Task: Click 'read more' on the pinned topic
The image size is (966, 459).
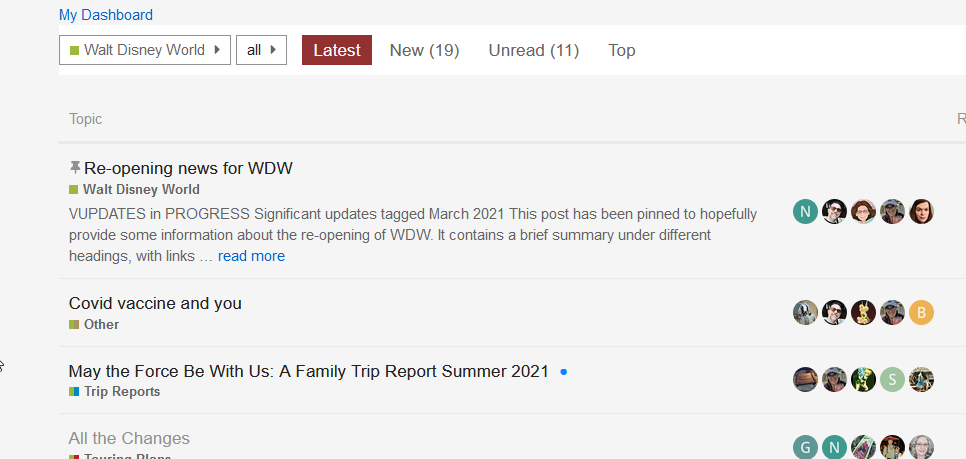Action: pyautogui.click(x=251, y=256)
